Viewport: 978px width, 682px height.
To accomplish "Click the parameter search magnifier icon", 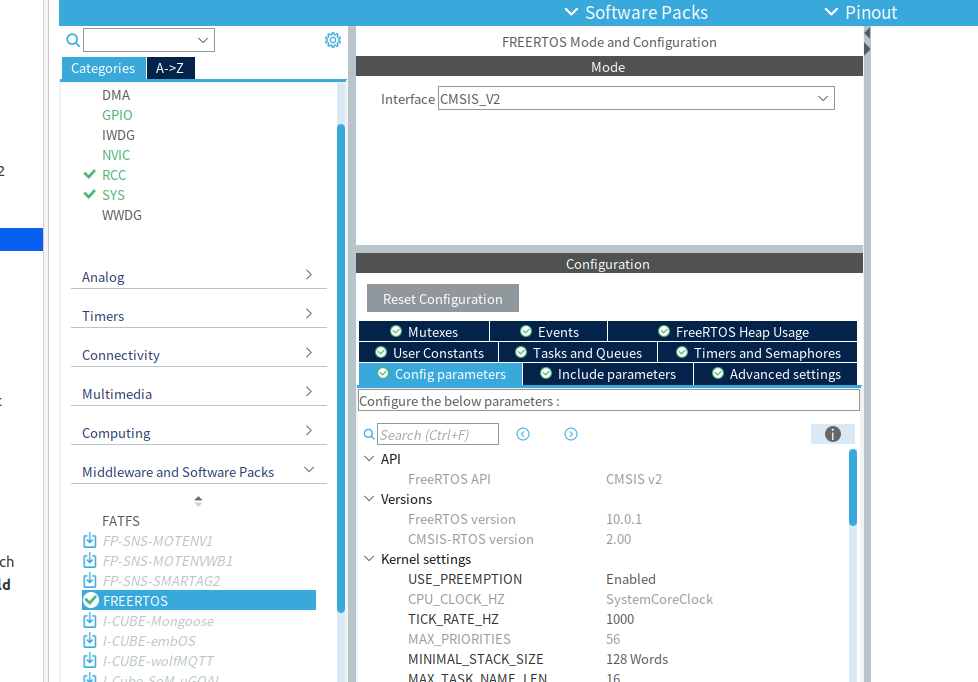I will tap(369, 434).
